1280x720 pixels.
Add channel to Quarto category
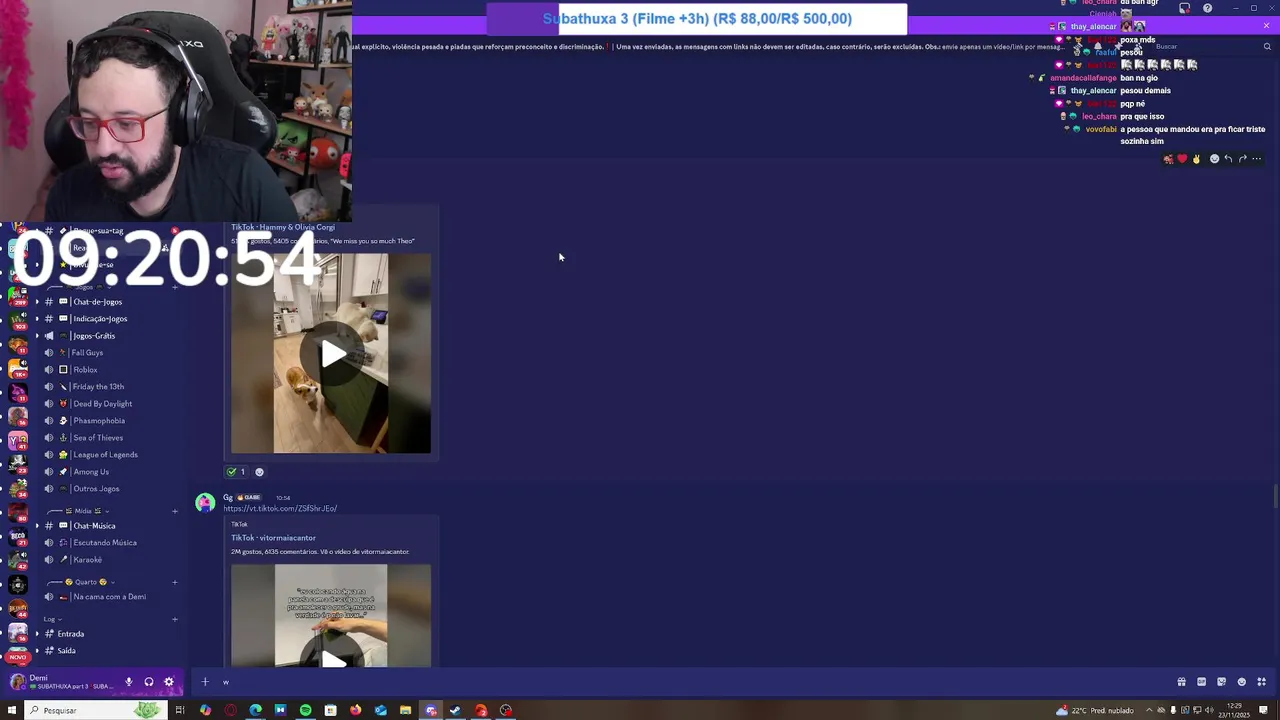[x=175, y=582]
